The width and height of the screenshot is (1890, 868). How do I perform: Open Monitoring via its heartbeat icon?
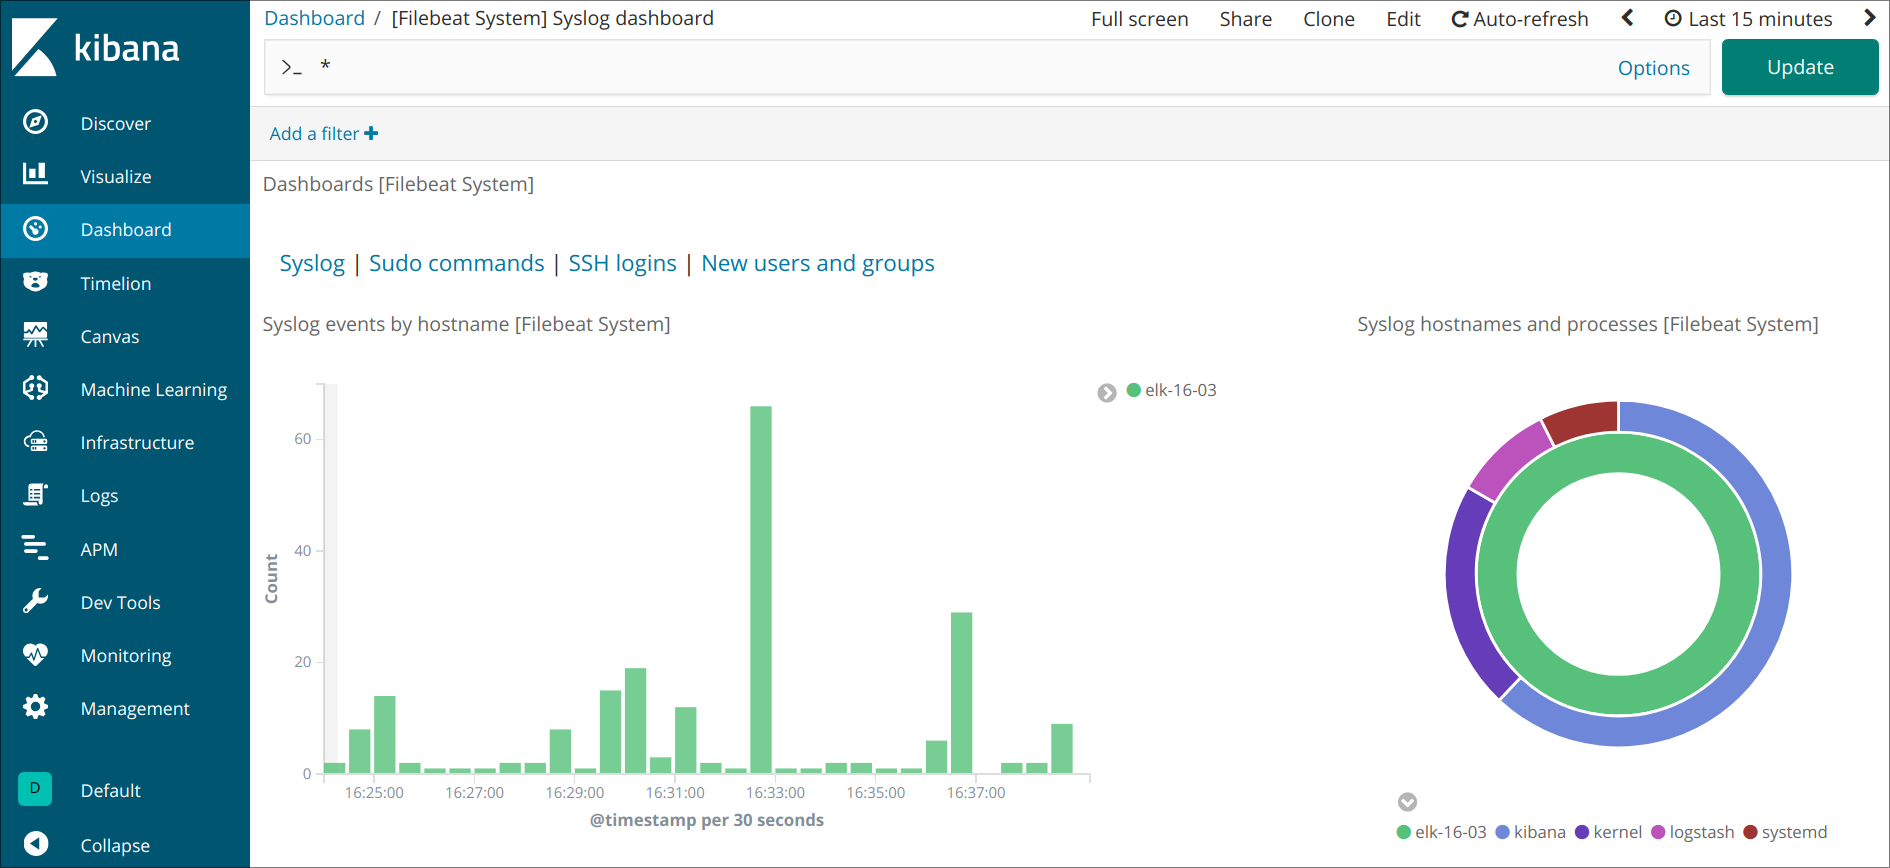[35, 655]
